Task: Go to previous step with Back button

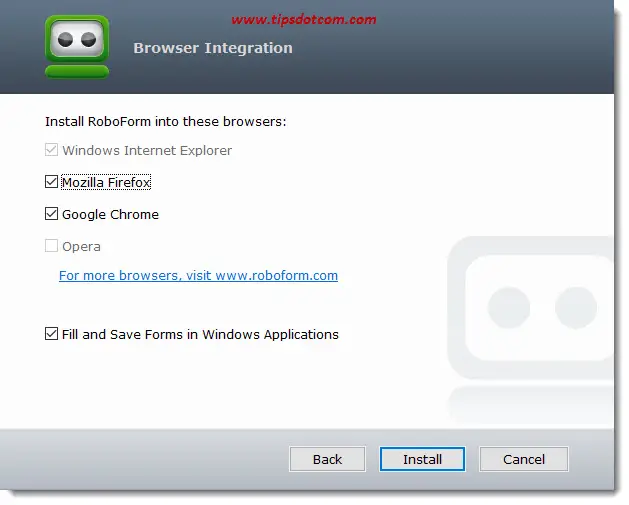Action: [327, 459]
